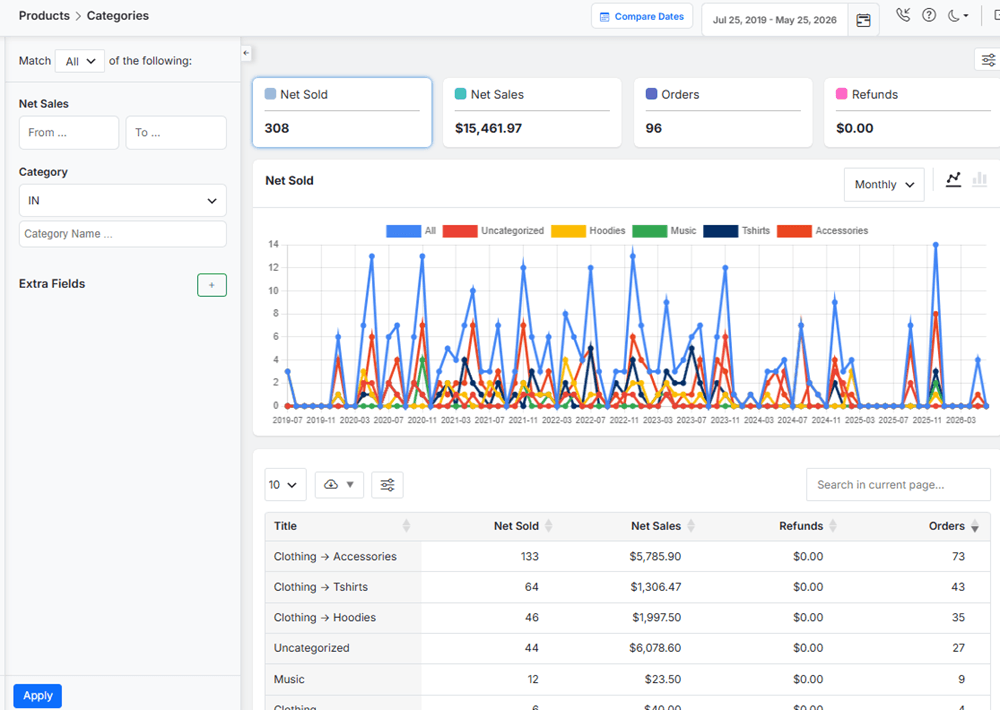The image size is (1000, 710).
Task: Toggle the Tshirts legend series
Action: 737,231
